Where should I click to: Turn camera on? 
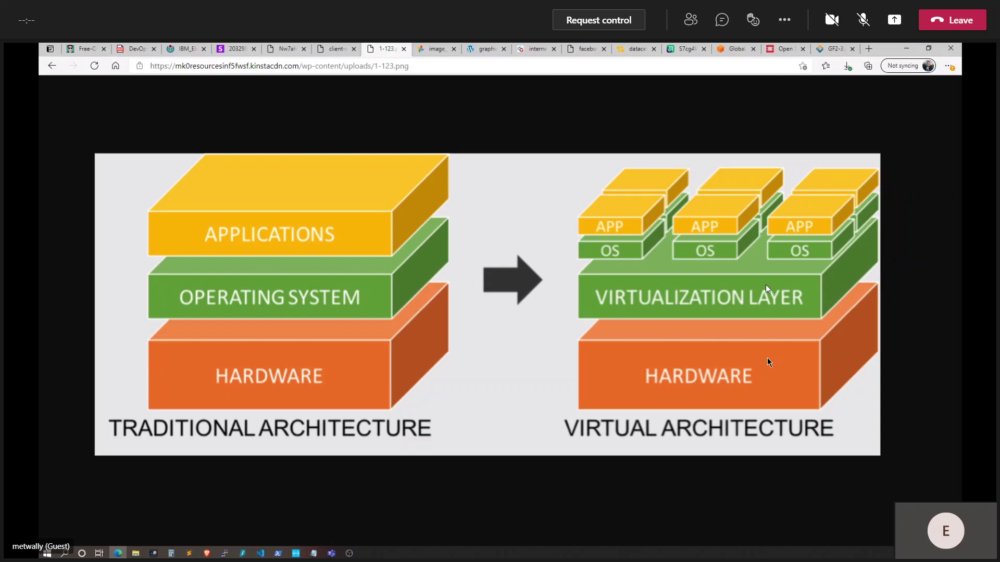[x=832, y=20]
